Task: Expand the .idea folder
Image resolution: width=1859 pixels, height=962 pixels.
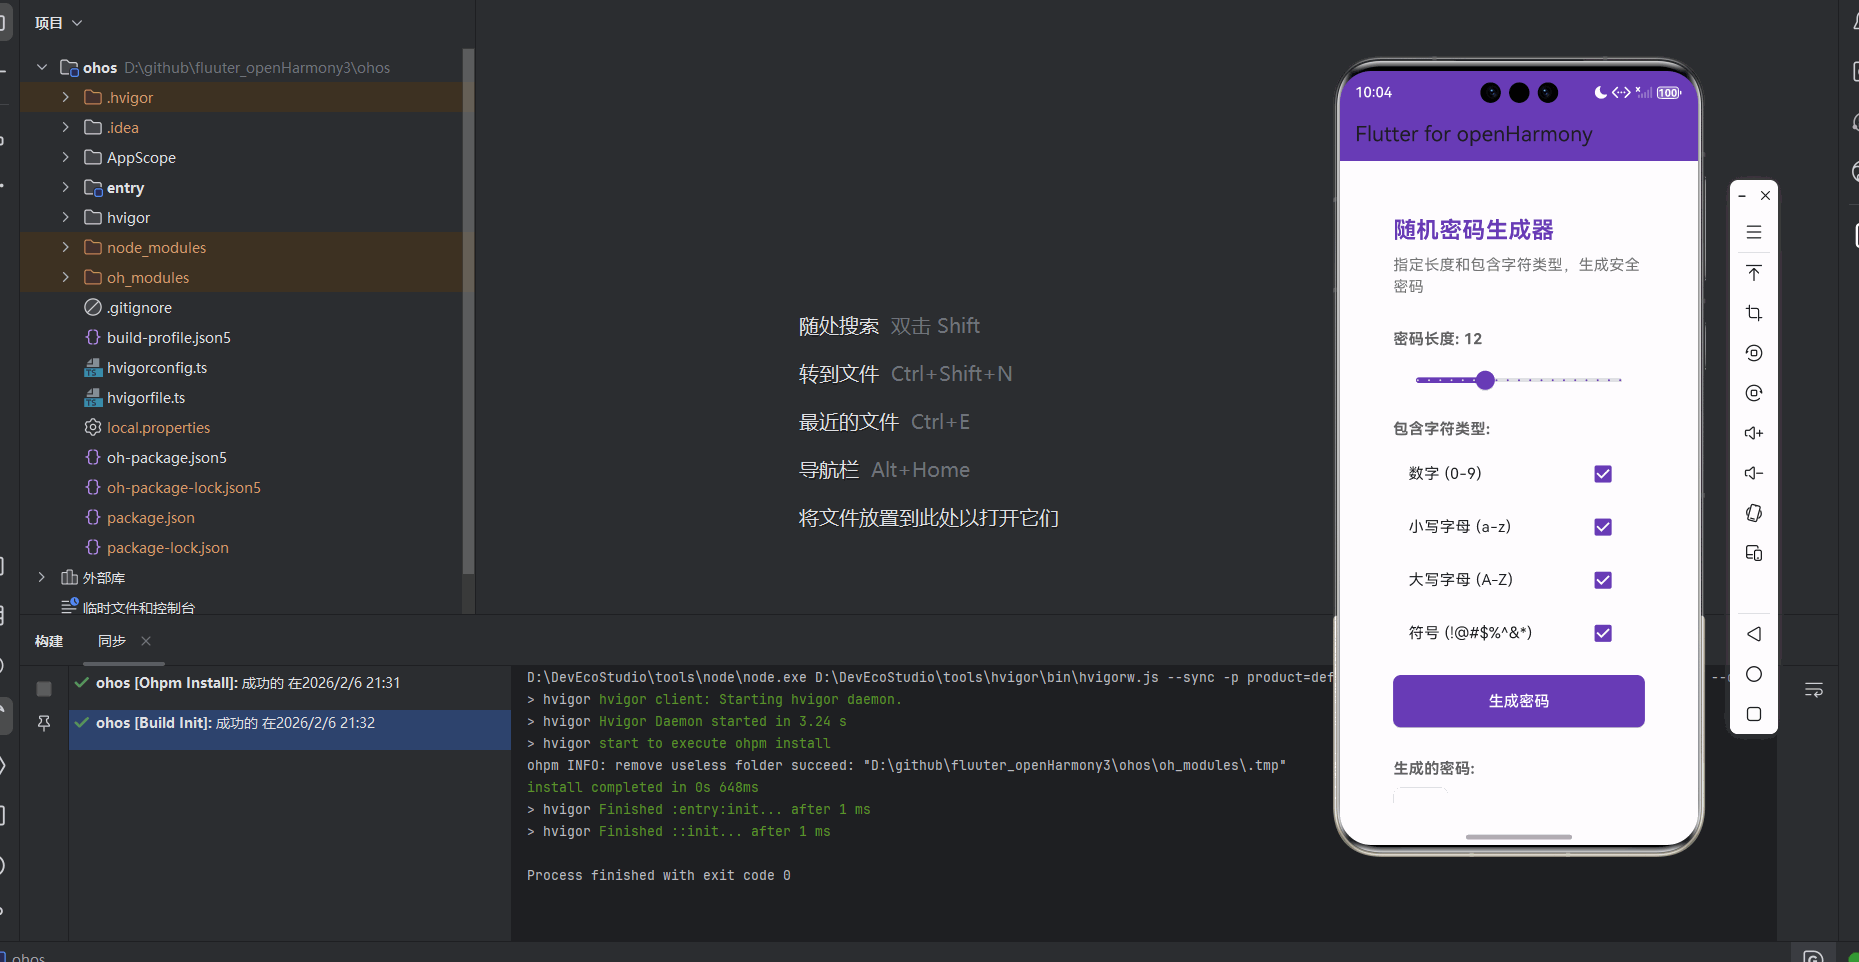Action: pos(65,127)
